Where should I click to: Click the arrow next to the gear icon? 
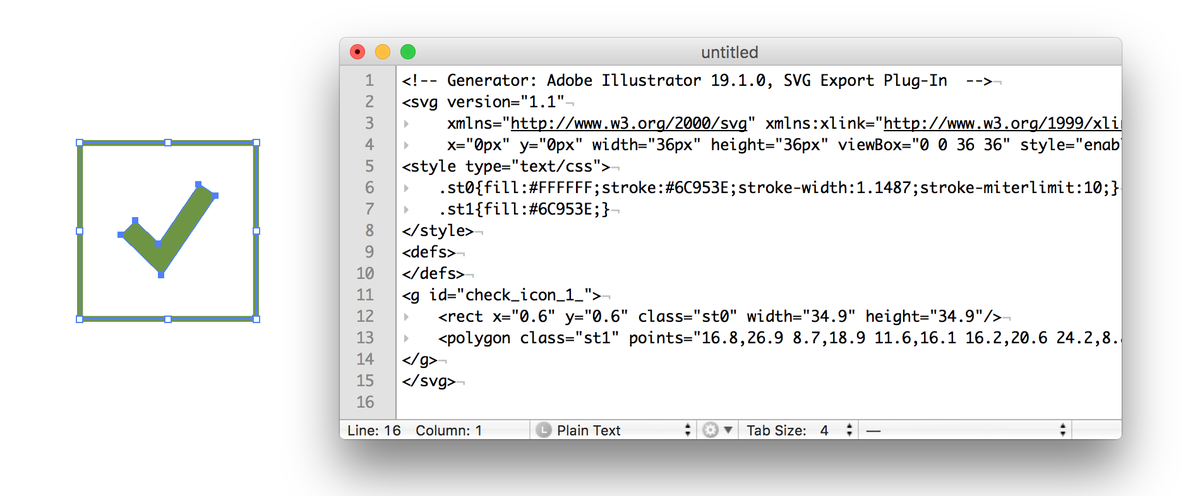[728, 430]
